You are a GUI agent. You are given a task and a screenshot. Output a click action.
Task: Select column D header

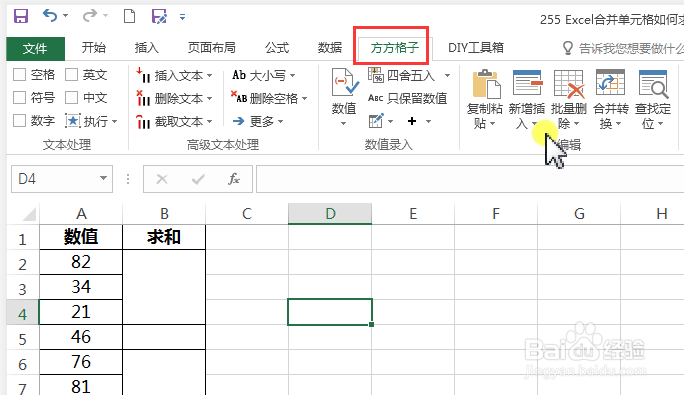[x=330, y=214]
